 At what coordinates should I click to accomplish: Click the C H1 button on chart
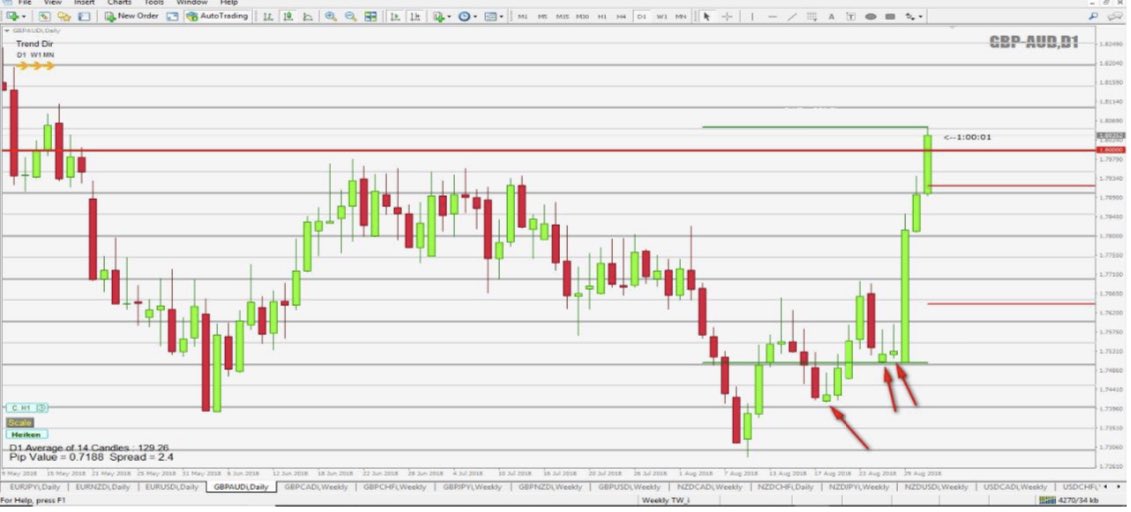27,408
